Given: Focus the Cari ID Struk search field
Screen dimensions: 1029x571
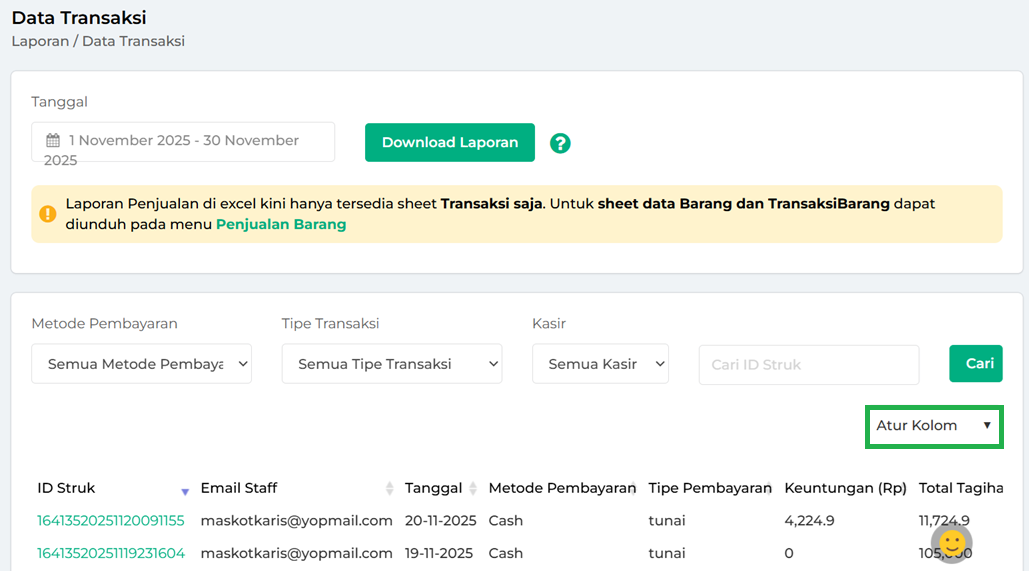Looking at the screenshot, I should click(808, 364).
